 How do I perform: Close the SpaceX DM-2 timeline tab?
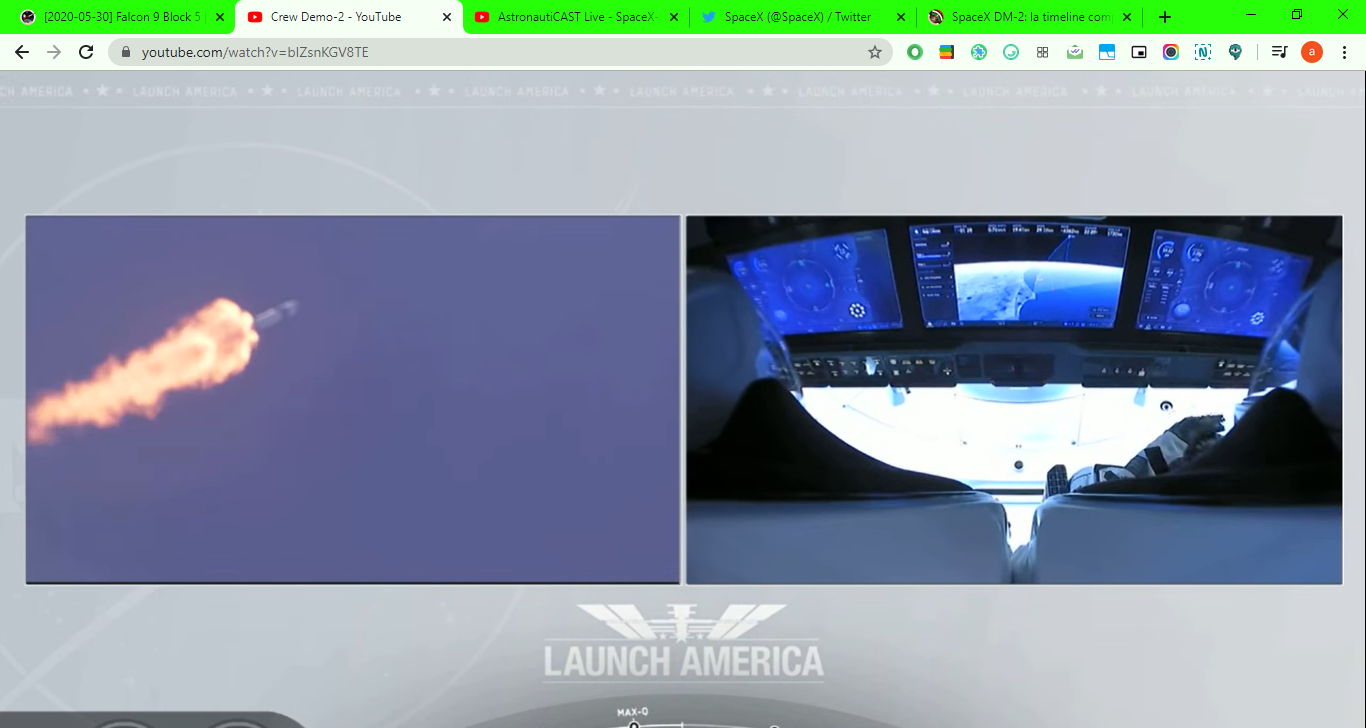(x=1127, y=17)
